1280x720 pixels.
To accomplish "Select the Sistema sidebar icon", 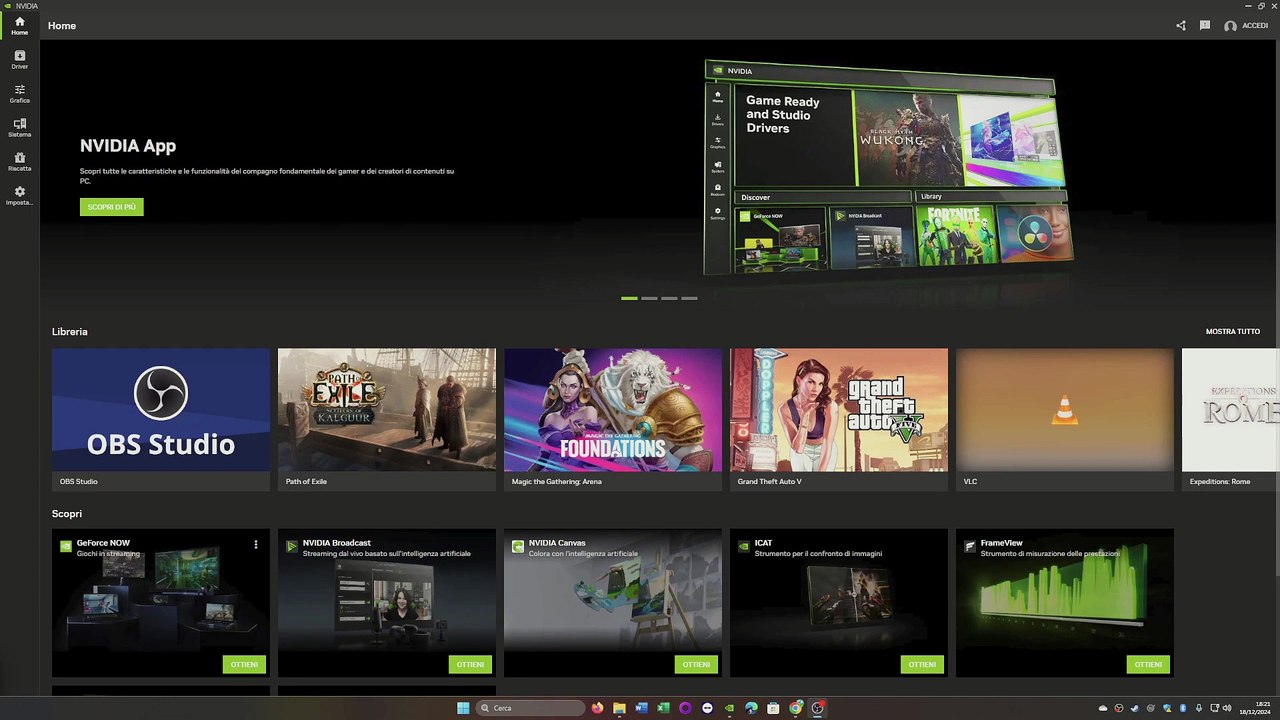I will tap(19, 127).
